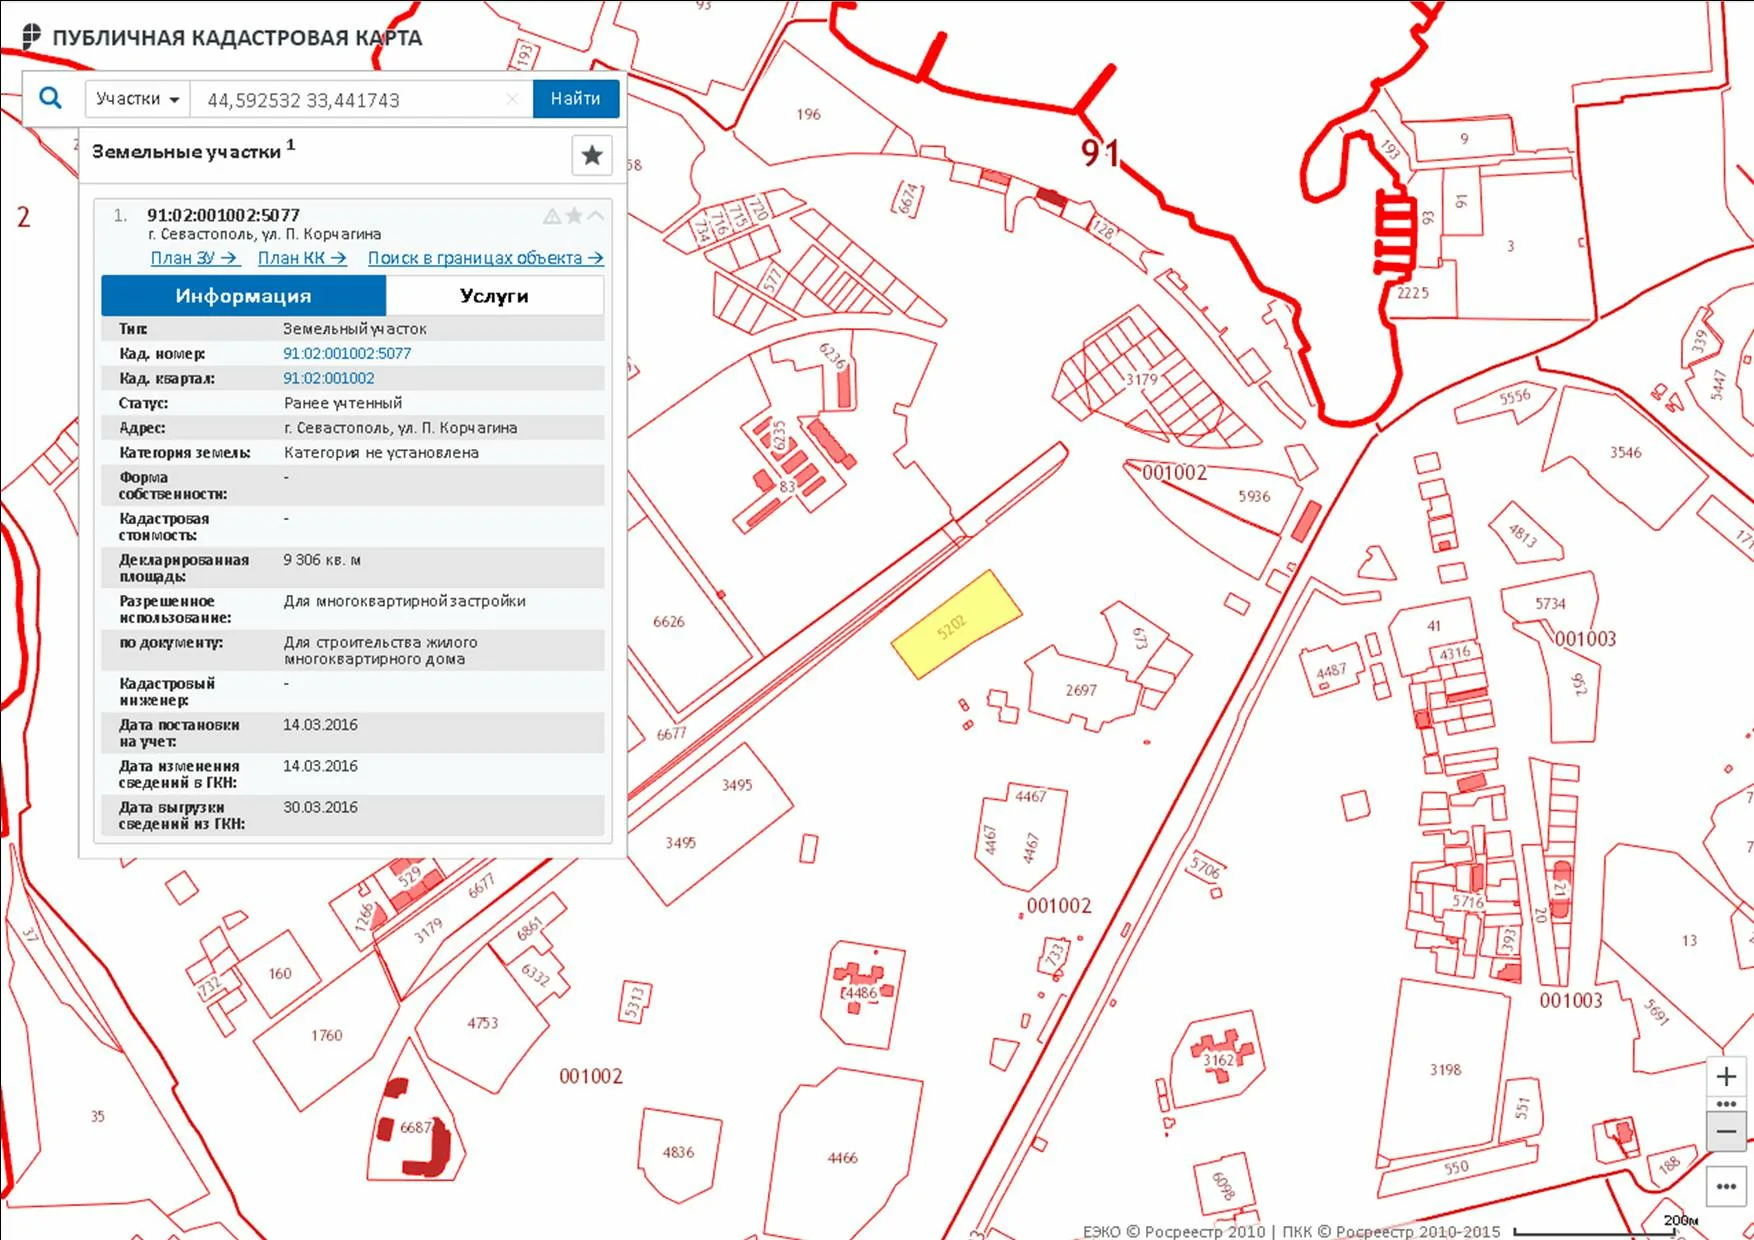Click parcel 2225 on the map
The height and width of the screenshot is (1240, 1754).
1413,293
